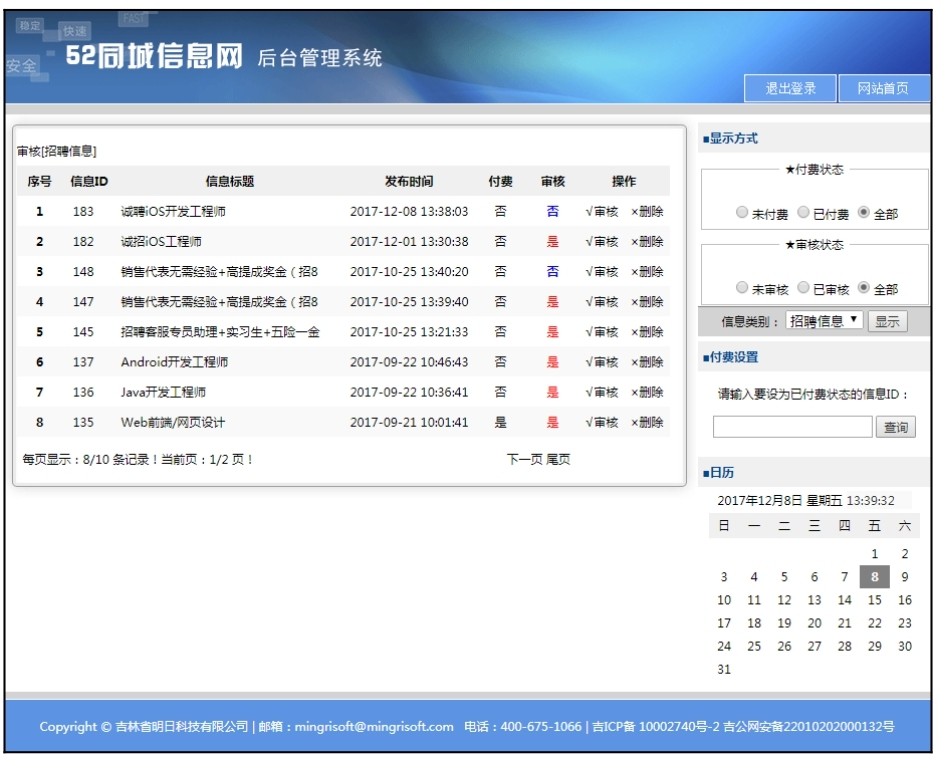Select the 未审核 radio option
The image size is (947, 768).
[742, 288]
